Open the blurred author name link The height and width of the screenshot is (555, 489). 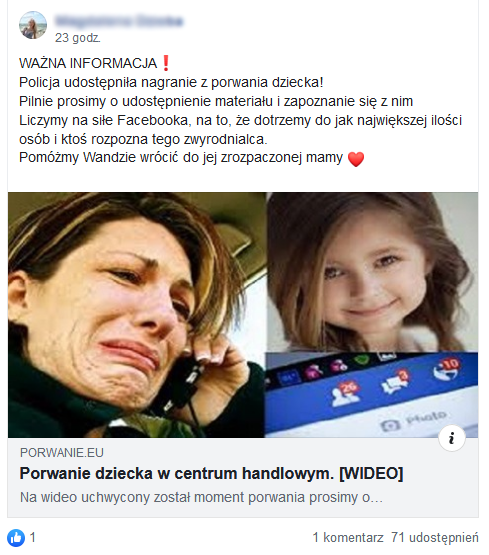119,21
